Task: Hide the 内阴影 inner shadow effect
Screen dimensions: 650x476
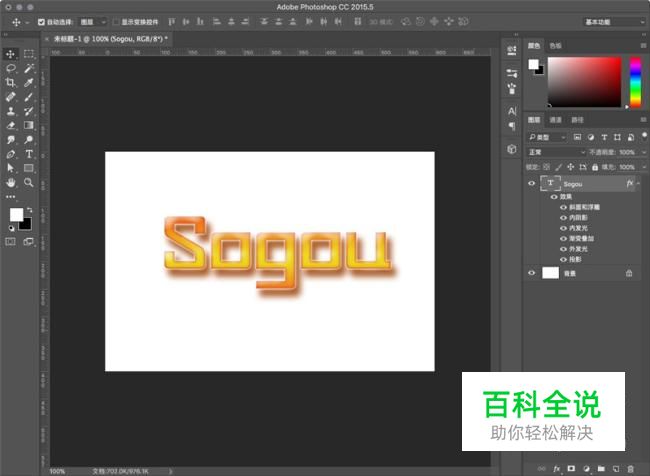Action: coord(563,218)
